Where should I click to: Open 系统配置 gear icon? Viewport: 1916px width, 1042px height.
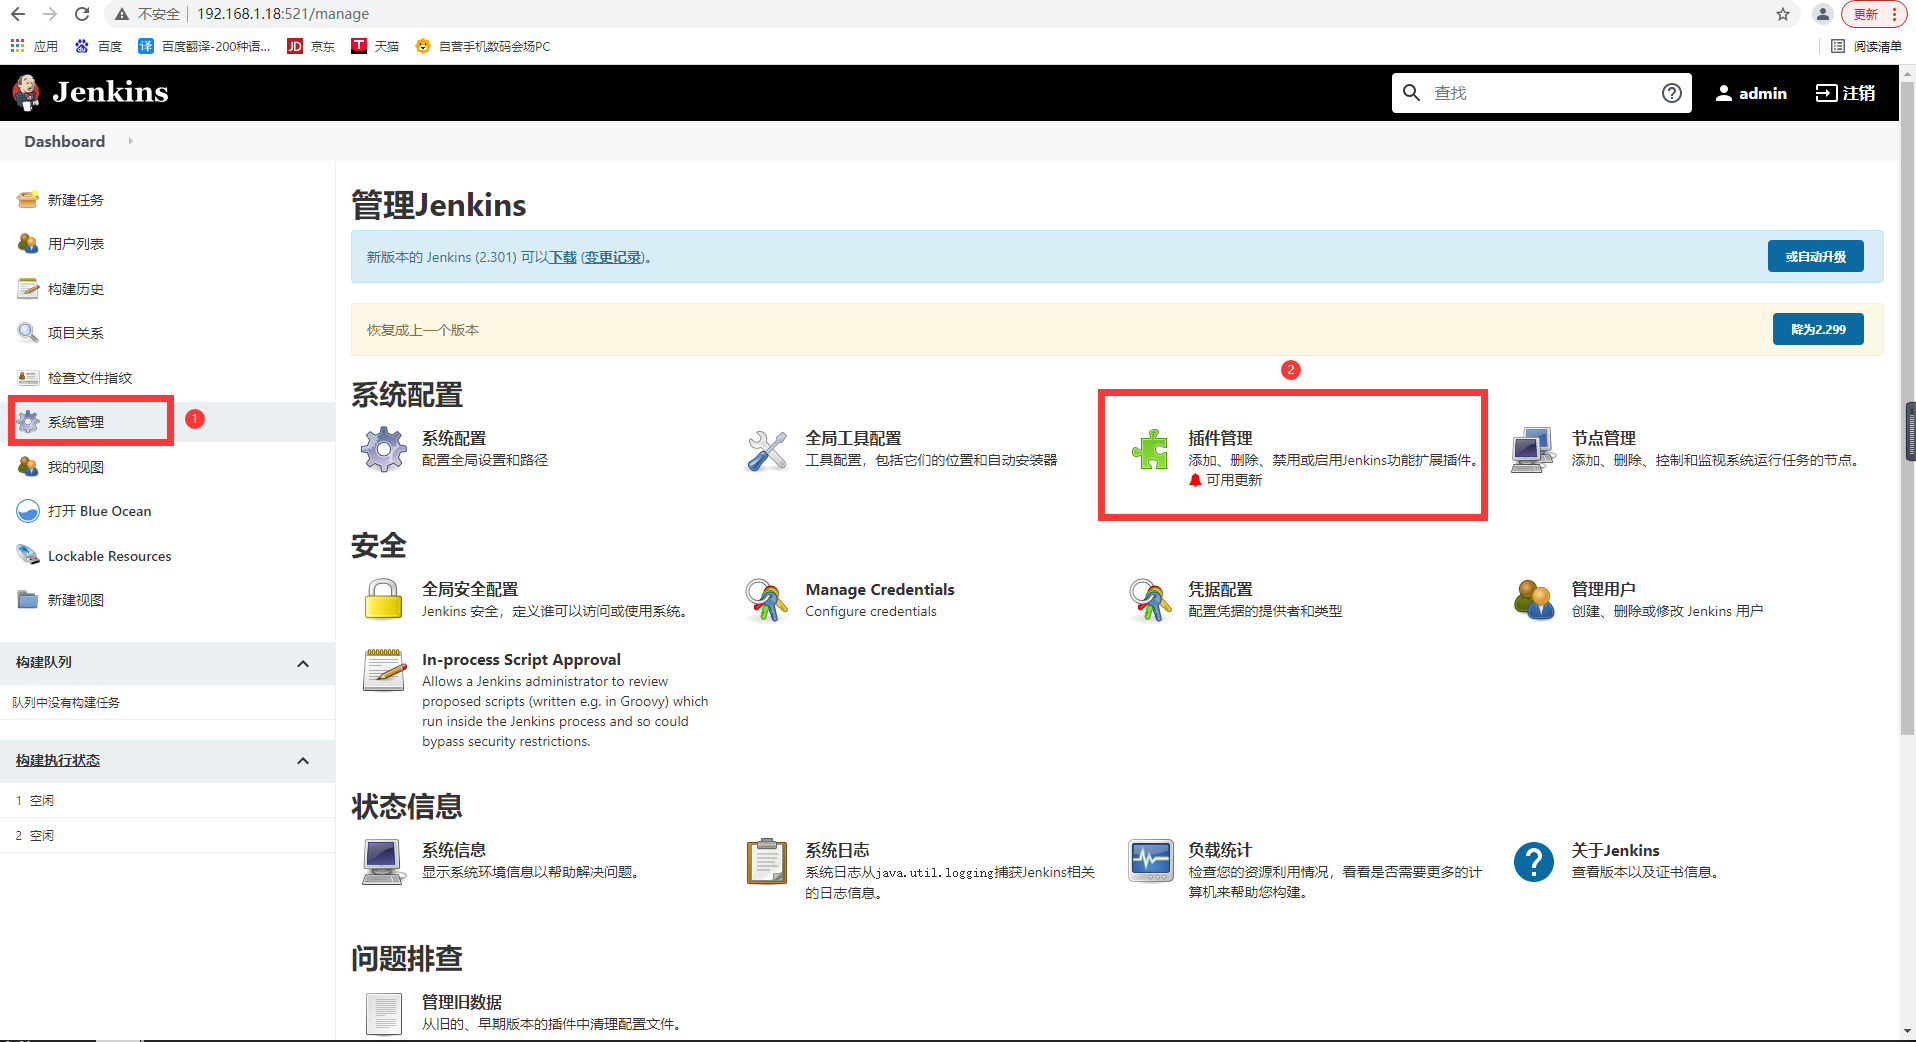pyautogui.click(x=384, y=449)
